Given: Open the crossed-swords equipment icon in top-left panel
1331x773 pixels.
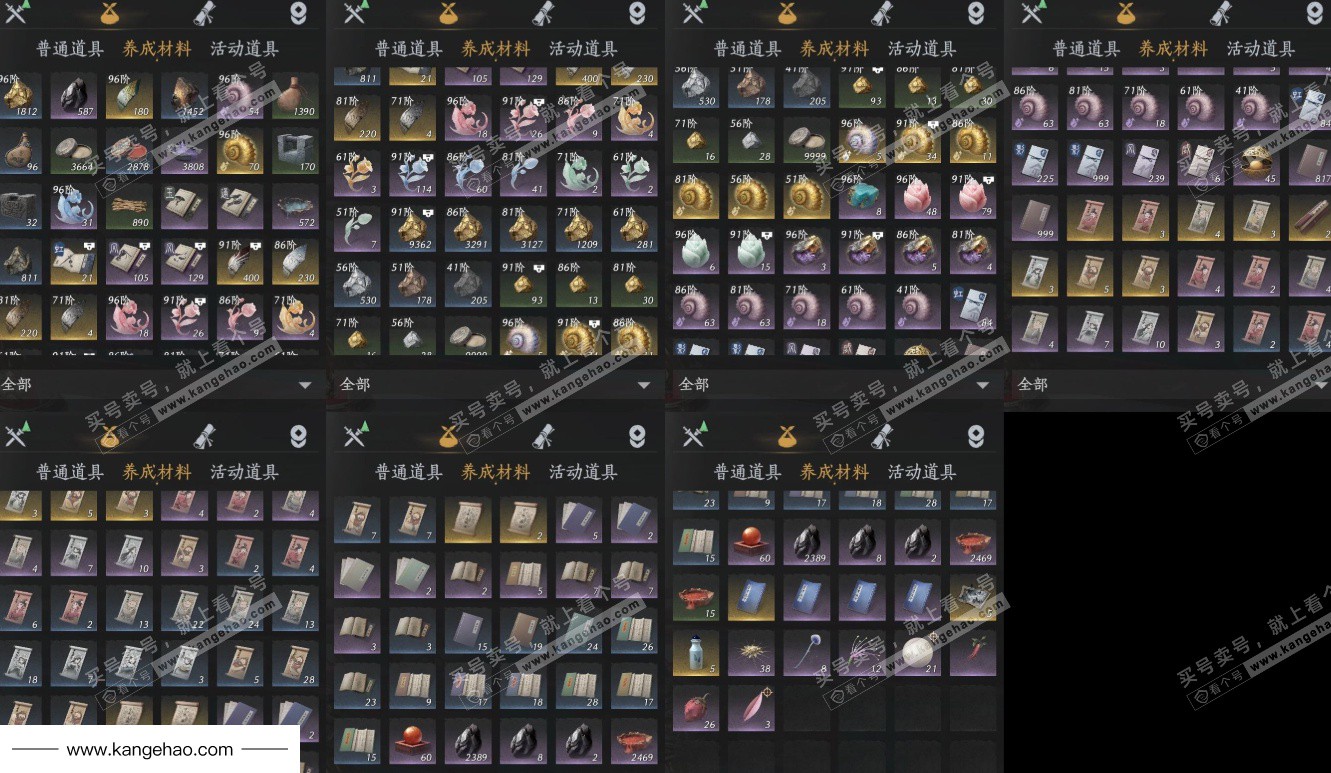Looking at the screenshot, I should tap(17, 13).
